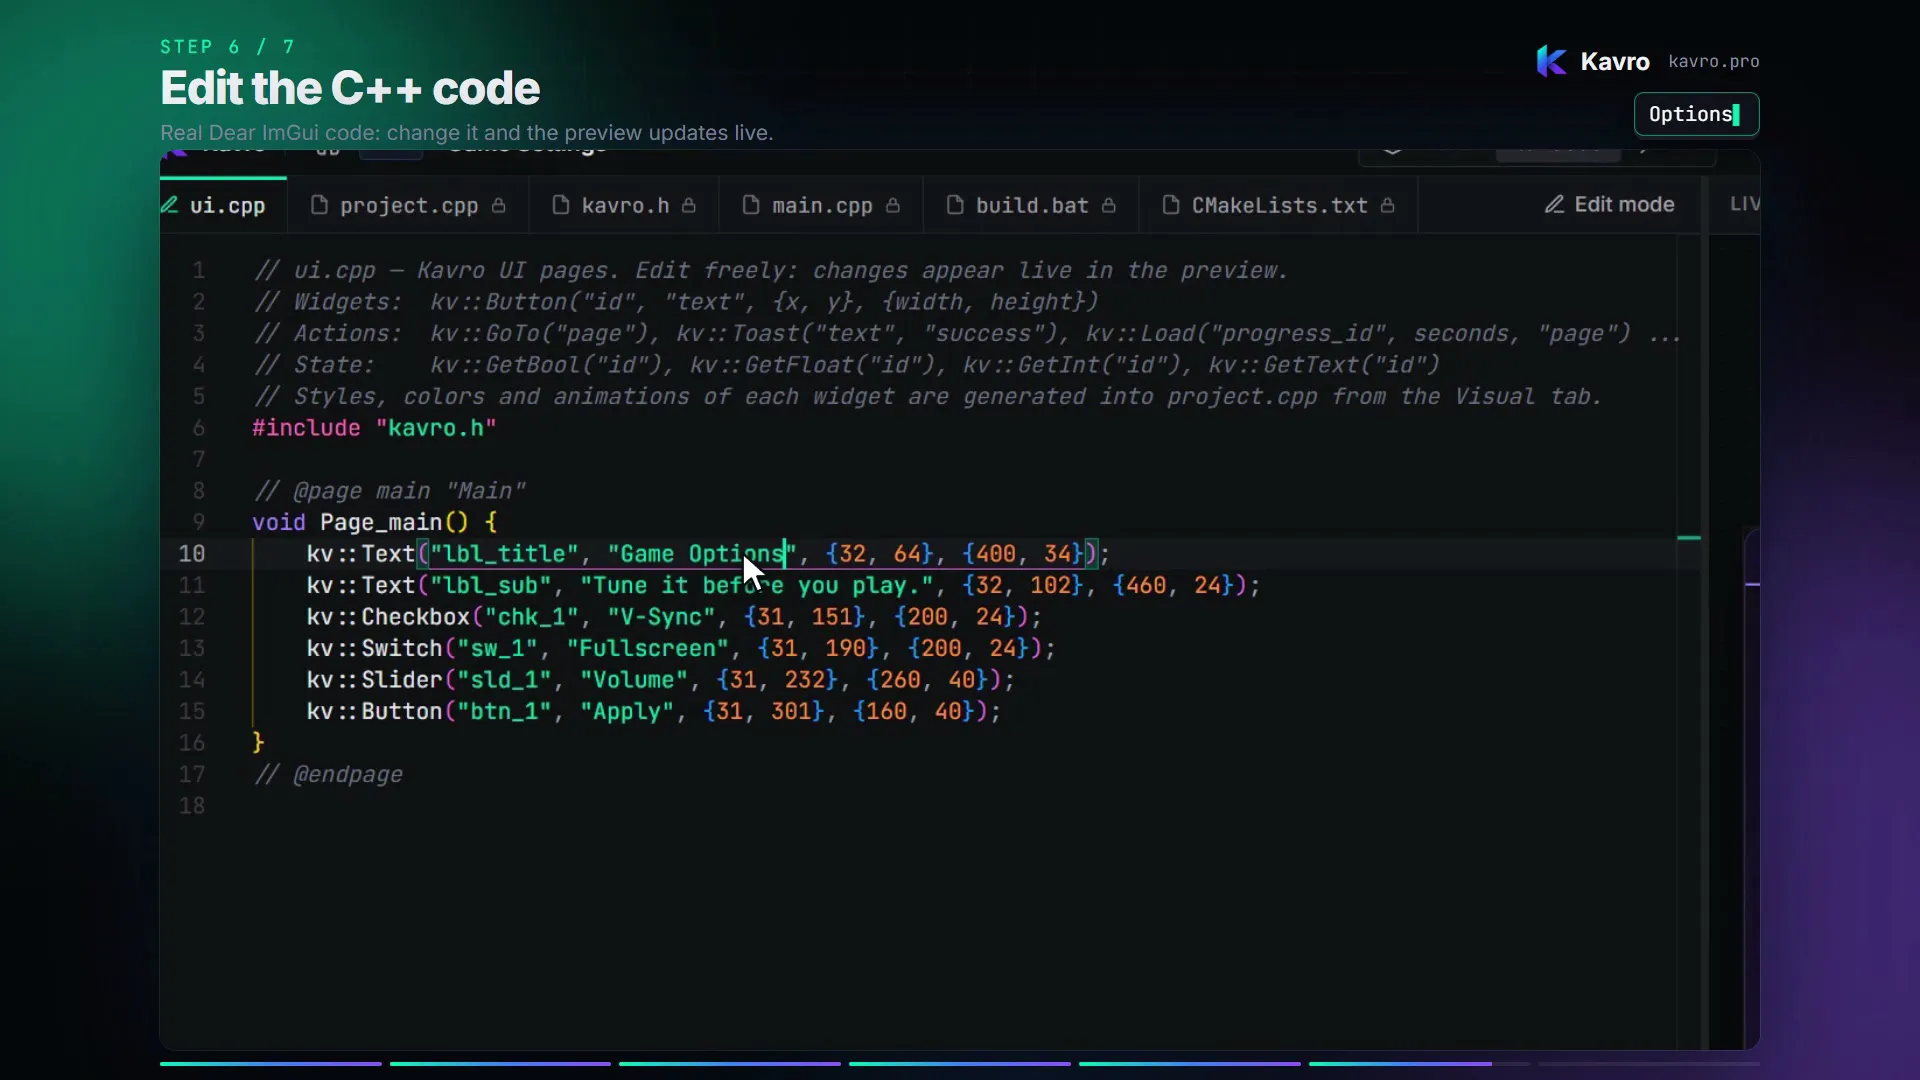The width and height of the screenshot is (1920, 1080).
Task: Click line number 18 in gutter
Action: coord(192,806)
